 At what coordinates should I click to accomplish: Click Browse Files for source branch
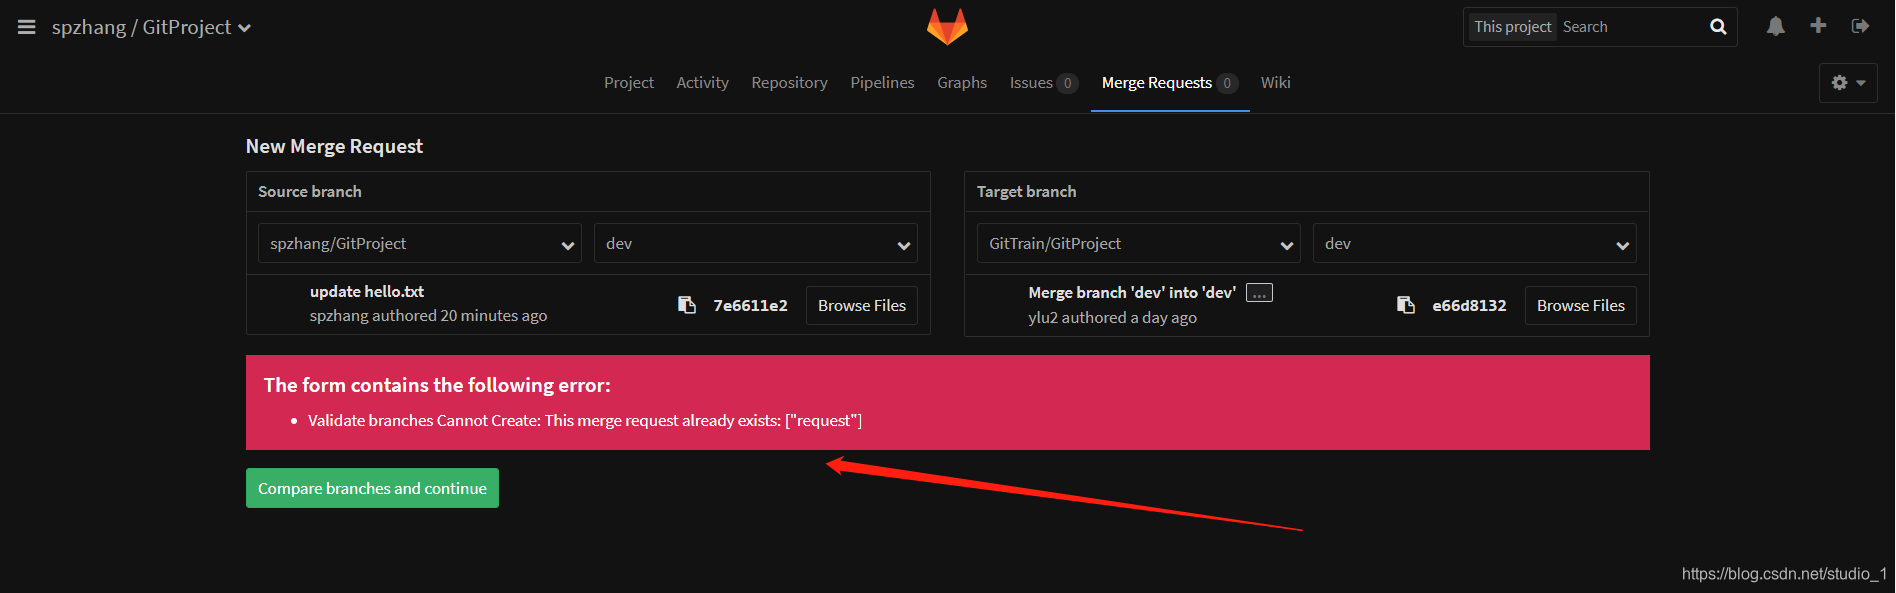click(x=862, y=305)
